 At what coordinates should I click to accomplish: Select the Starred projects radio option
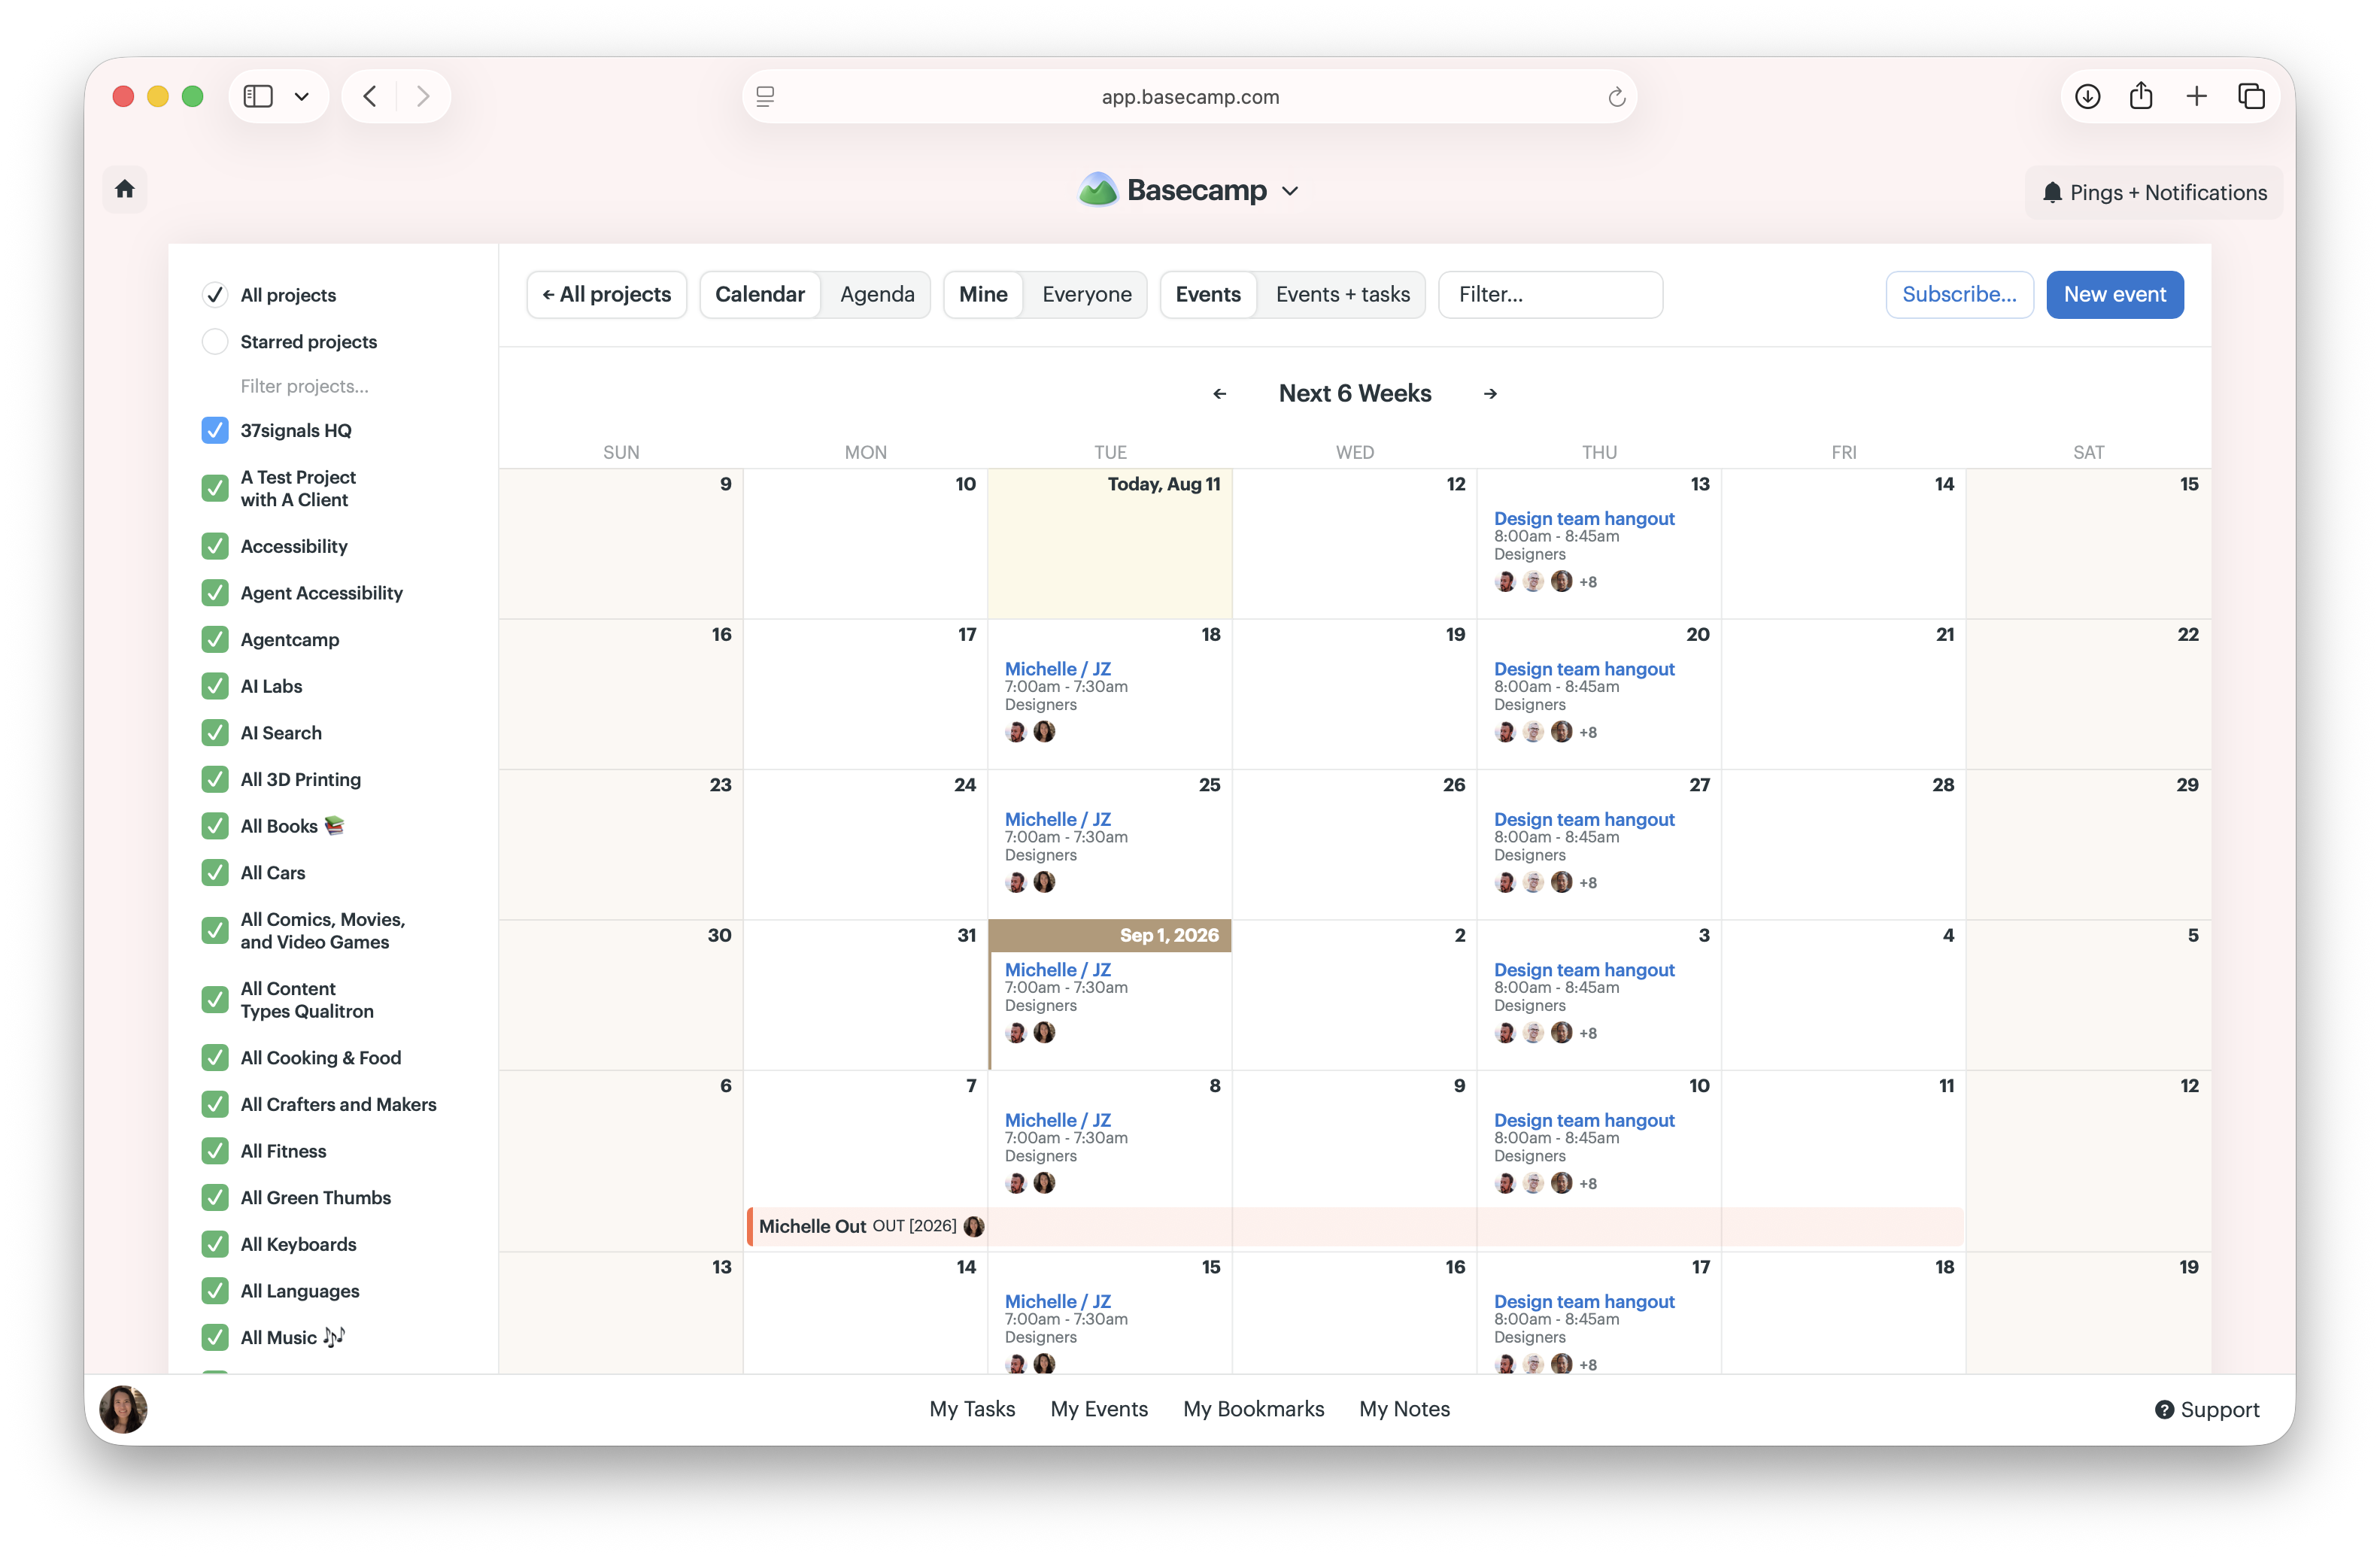[x=215, y=342]
